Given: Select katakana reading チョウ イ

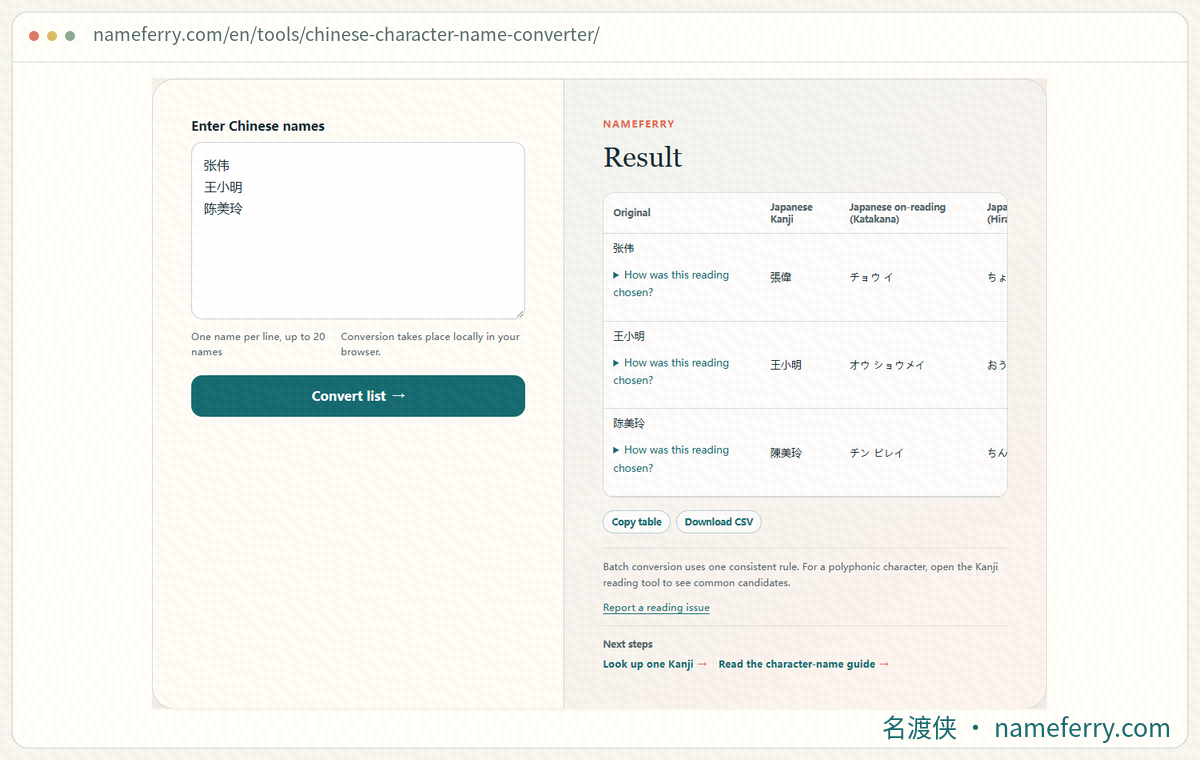Looking at the screenshot, I should pos(871,277).
